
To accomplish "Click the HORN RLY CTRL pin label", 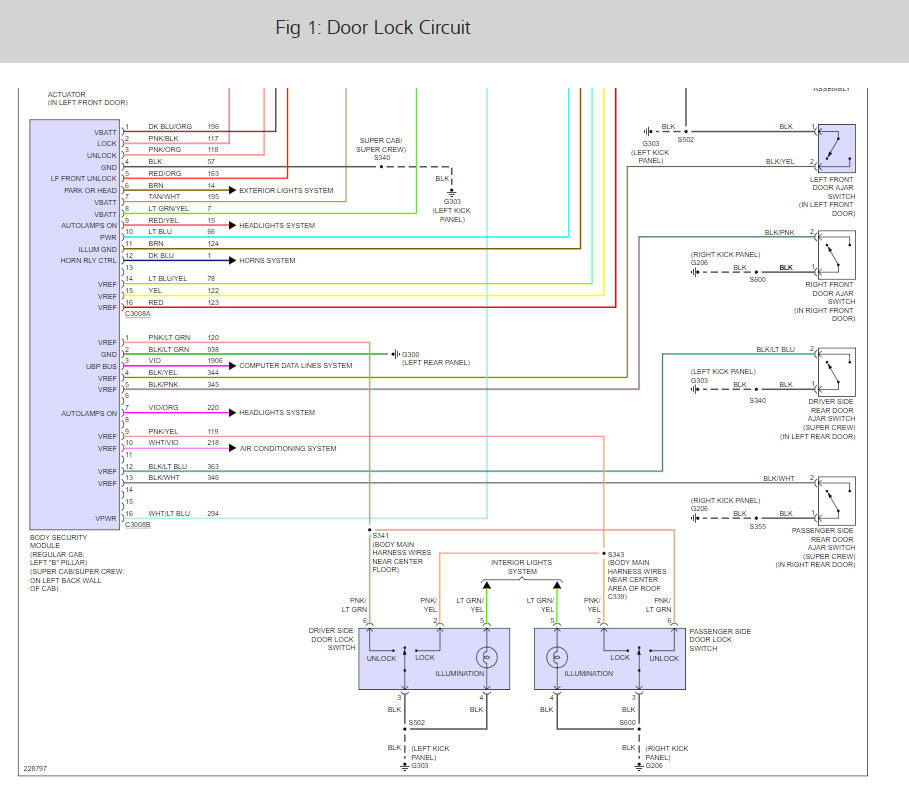I will point(88,260).
